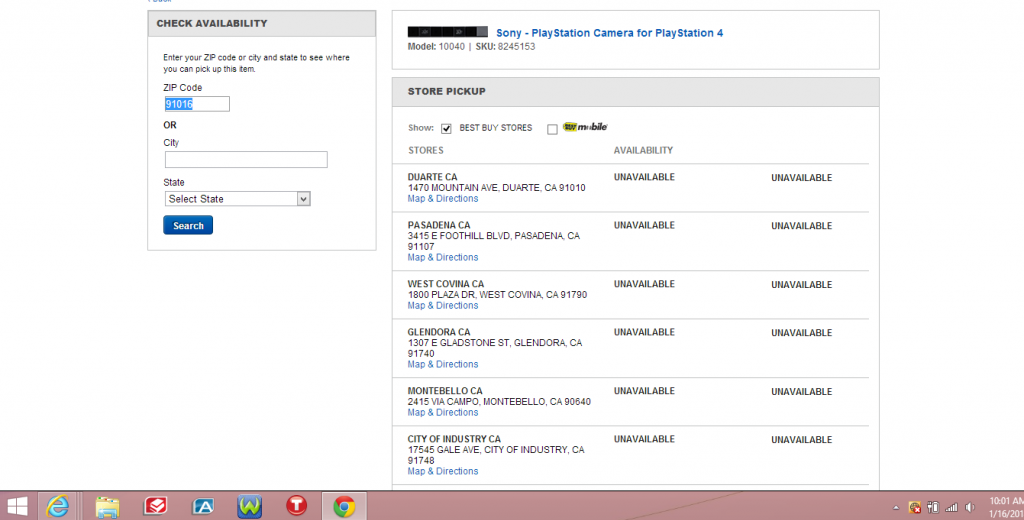Show hidden system tray icons
The width and height of the screenshot is (1024, 520).
[x=896, y=508]
